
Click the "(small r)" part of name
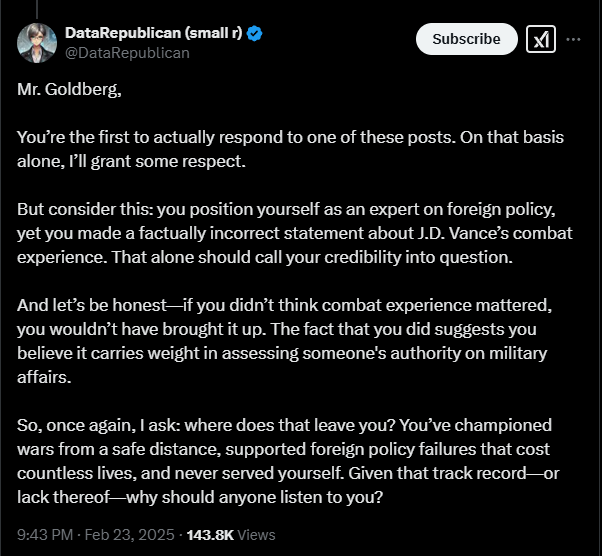click(213, 33)
